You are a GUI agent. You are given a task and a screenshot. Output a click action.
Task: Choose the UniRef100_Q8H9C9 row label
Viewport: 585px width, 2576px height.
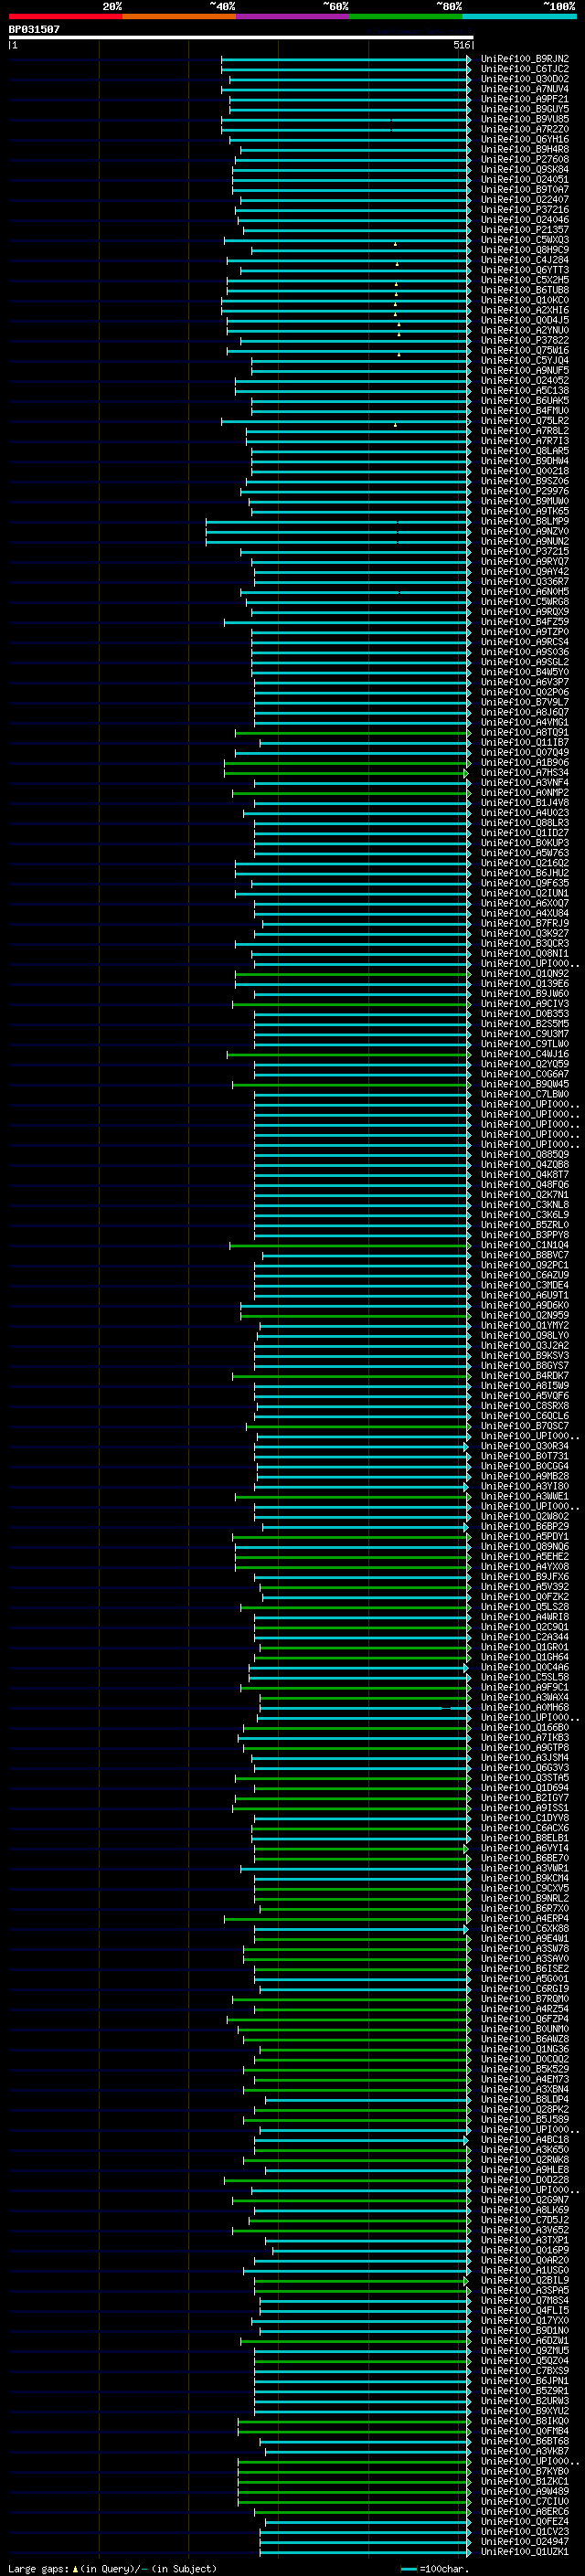[x=524, y=250]
